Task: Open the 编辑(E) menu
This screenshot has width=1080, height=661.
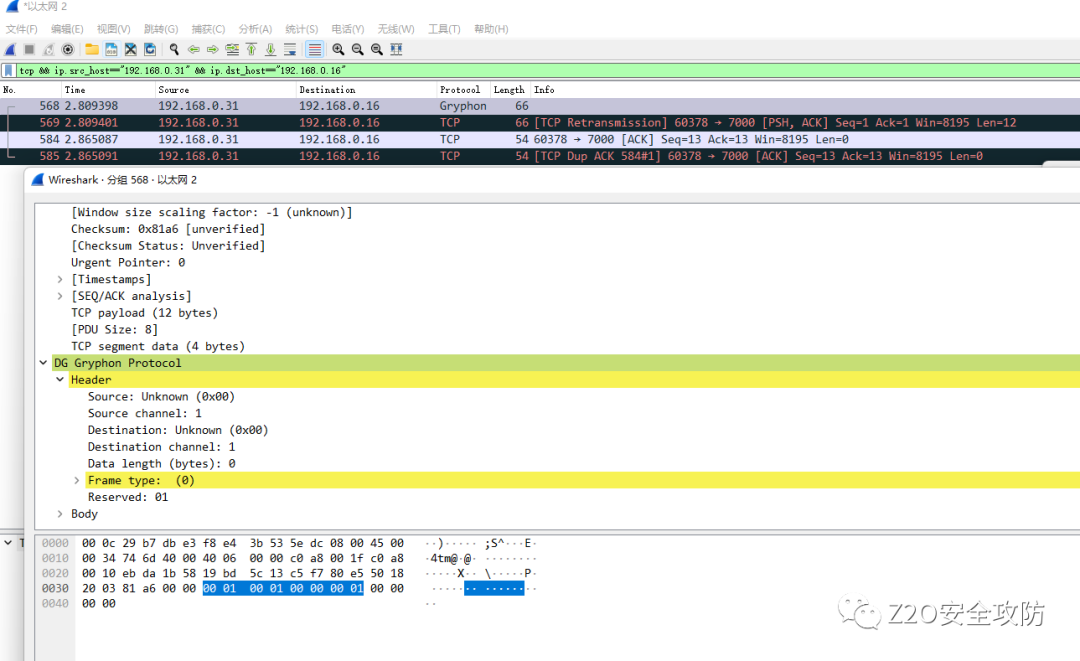Action: (68, 29)
